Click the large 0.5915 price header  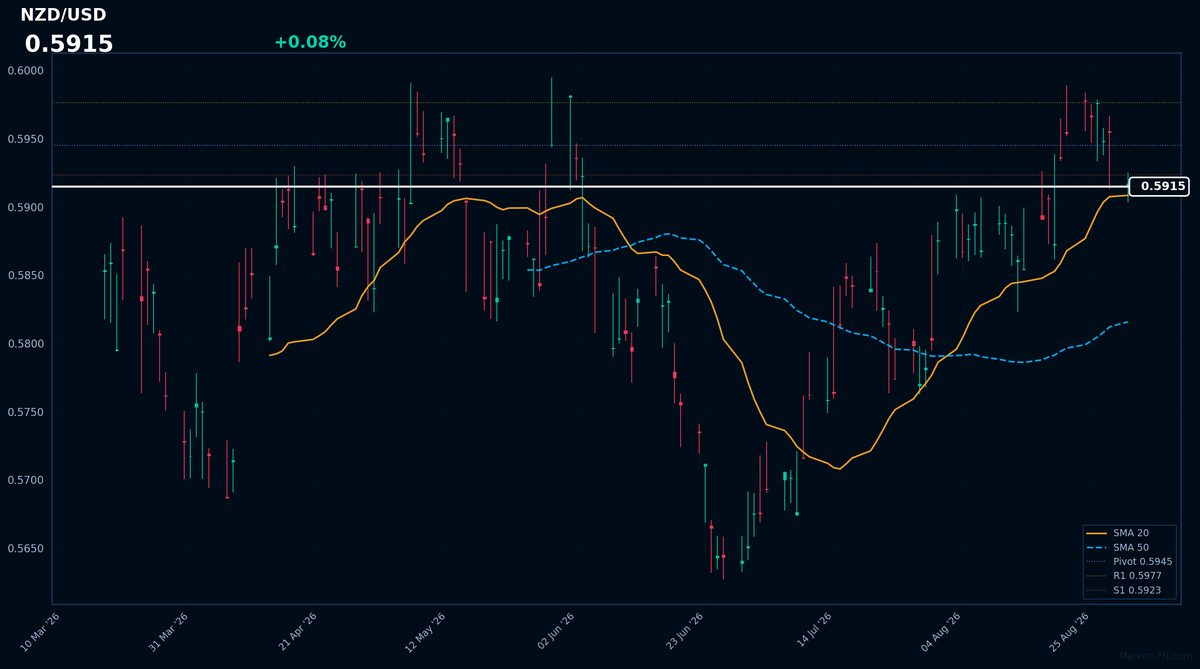click(69, 44)
